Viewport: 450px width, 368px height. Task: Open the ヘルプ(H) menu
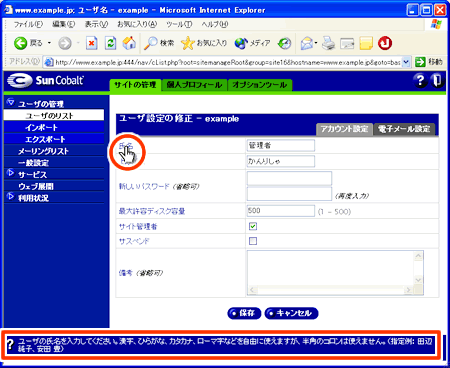coord(215,24)
